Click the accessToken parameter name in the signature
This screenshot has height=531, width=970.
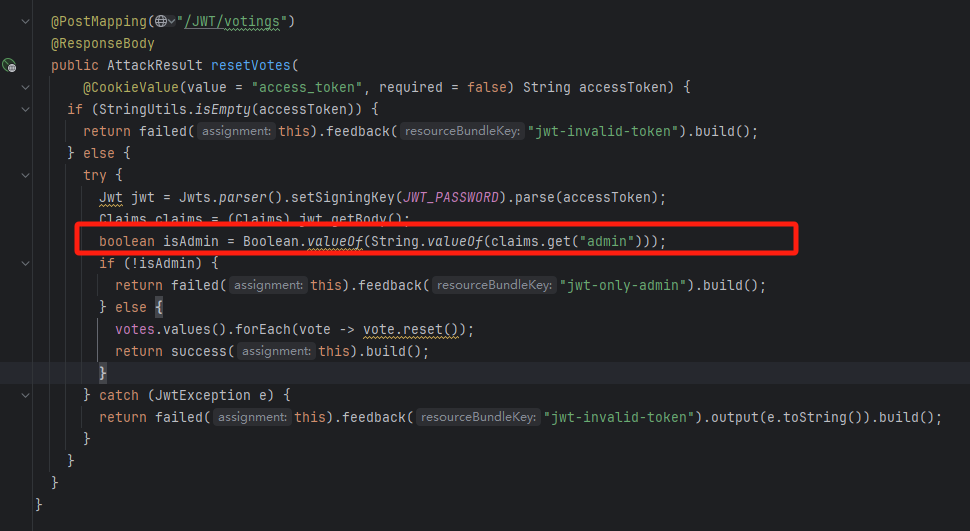[622, 87]
